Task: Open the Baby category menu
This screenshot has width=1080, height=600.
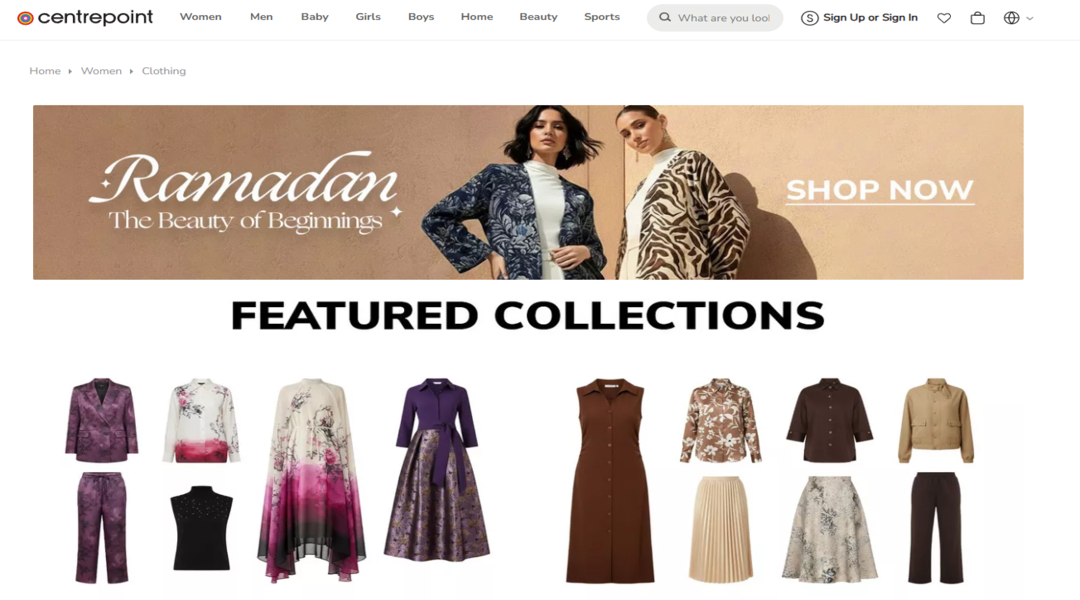Action: (314, 17)
